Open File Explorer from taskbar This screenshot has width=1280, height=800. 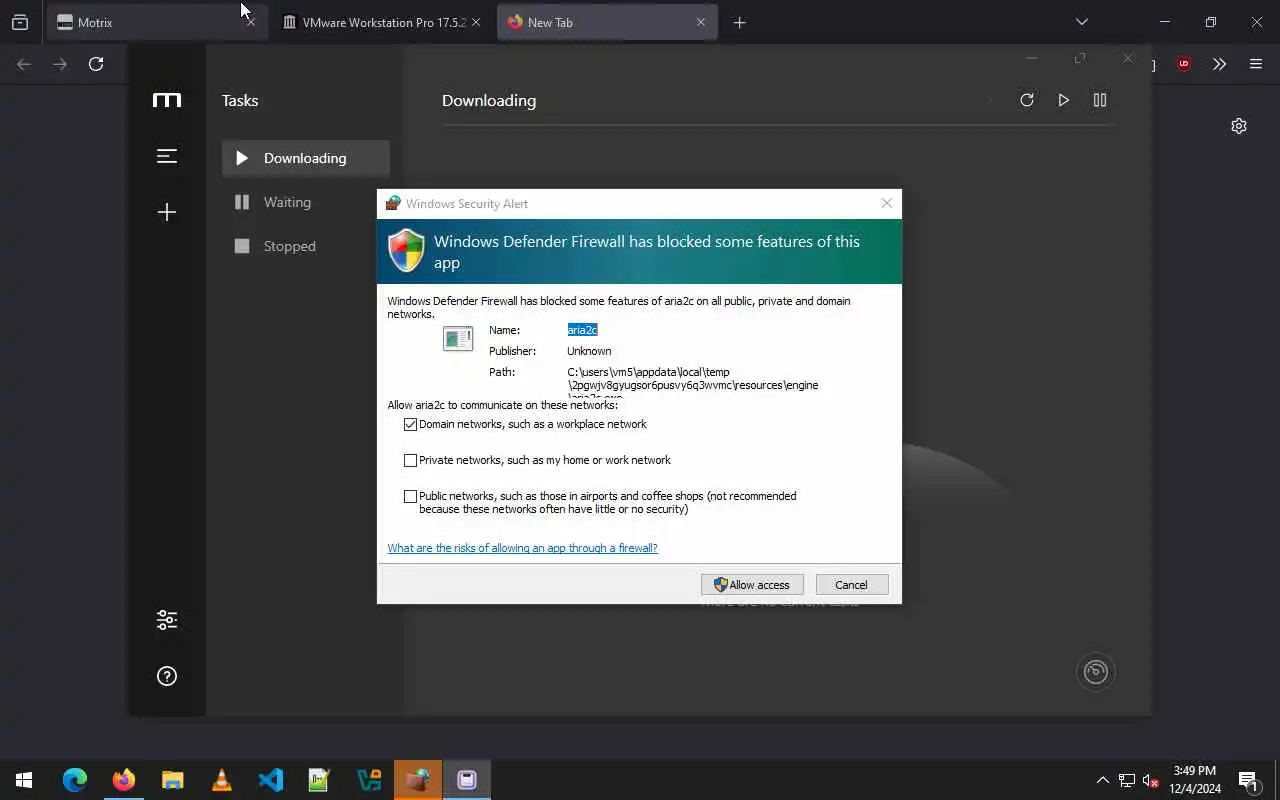173,780
